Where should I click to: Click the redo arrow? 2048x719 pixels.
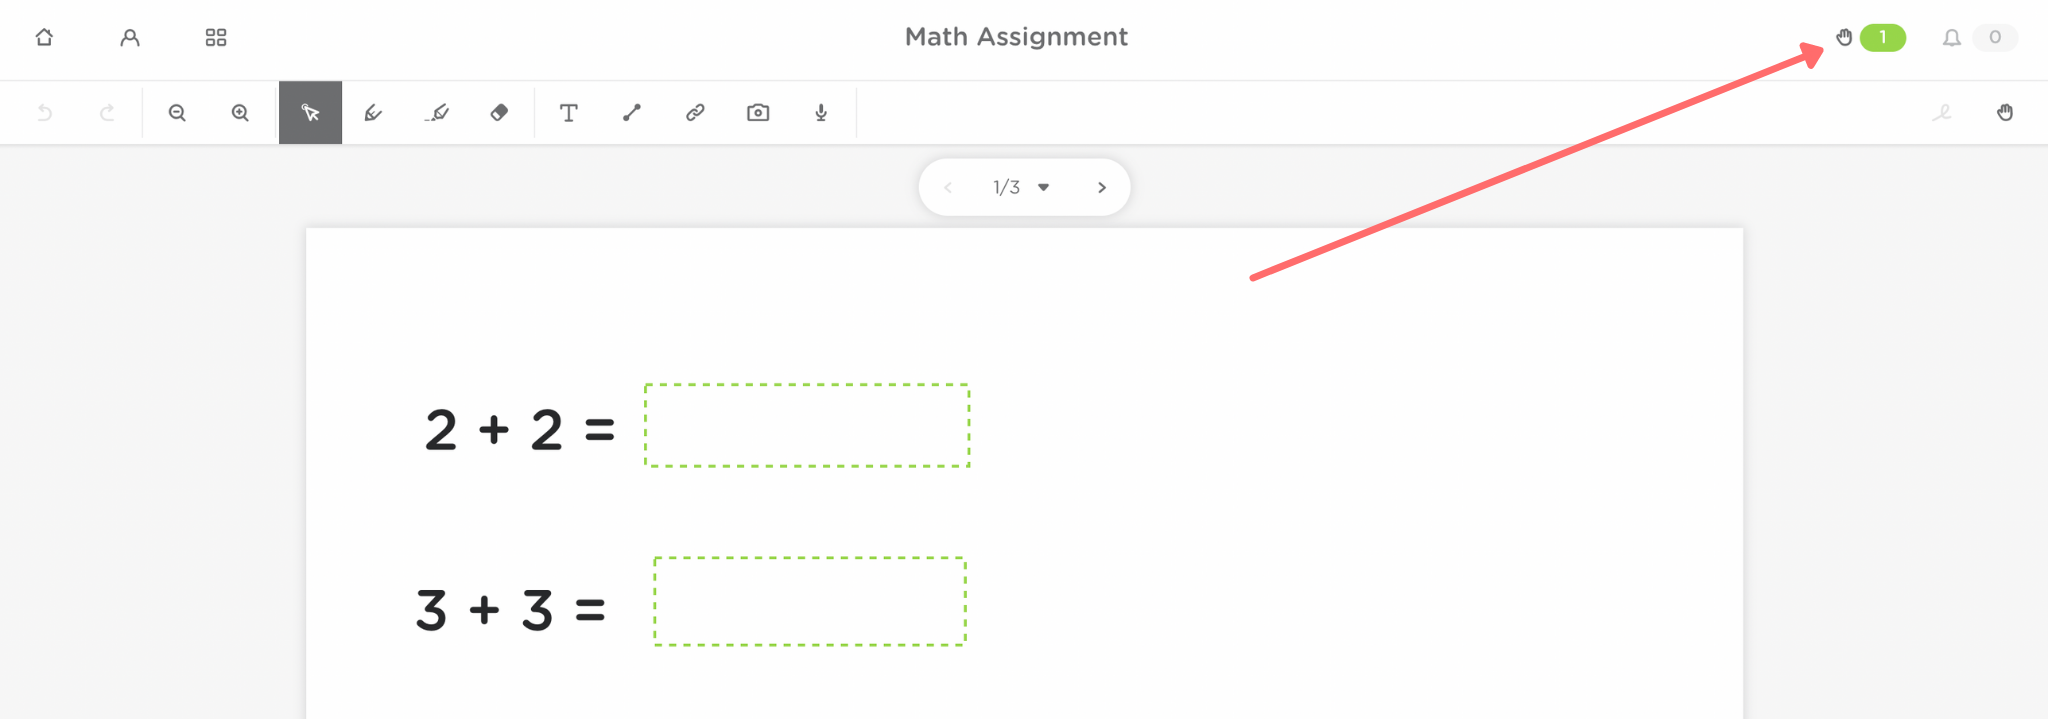(x=107, y=113)
